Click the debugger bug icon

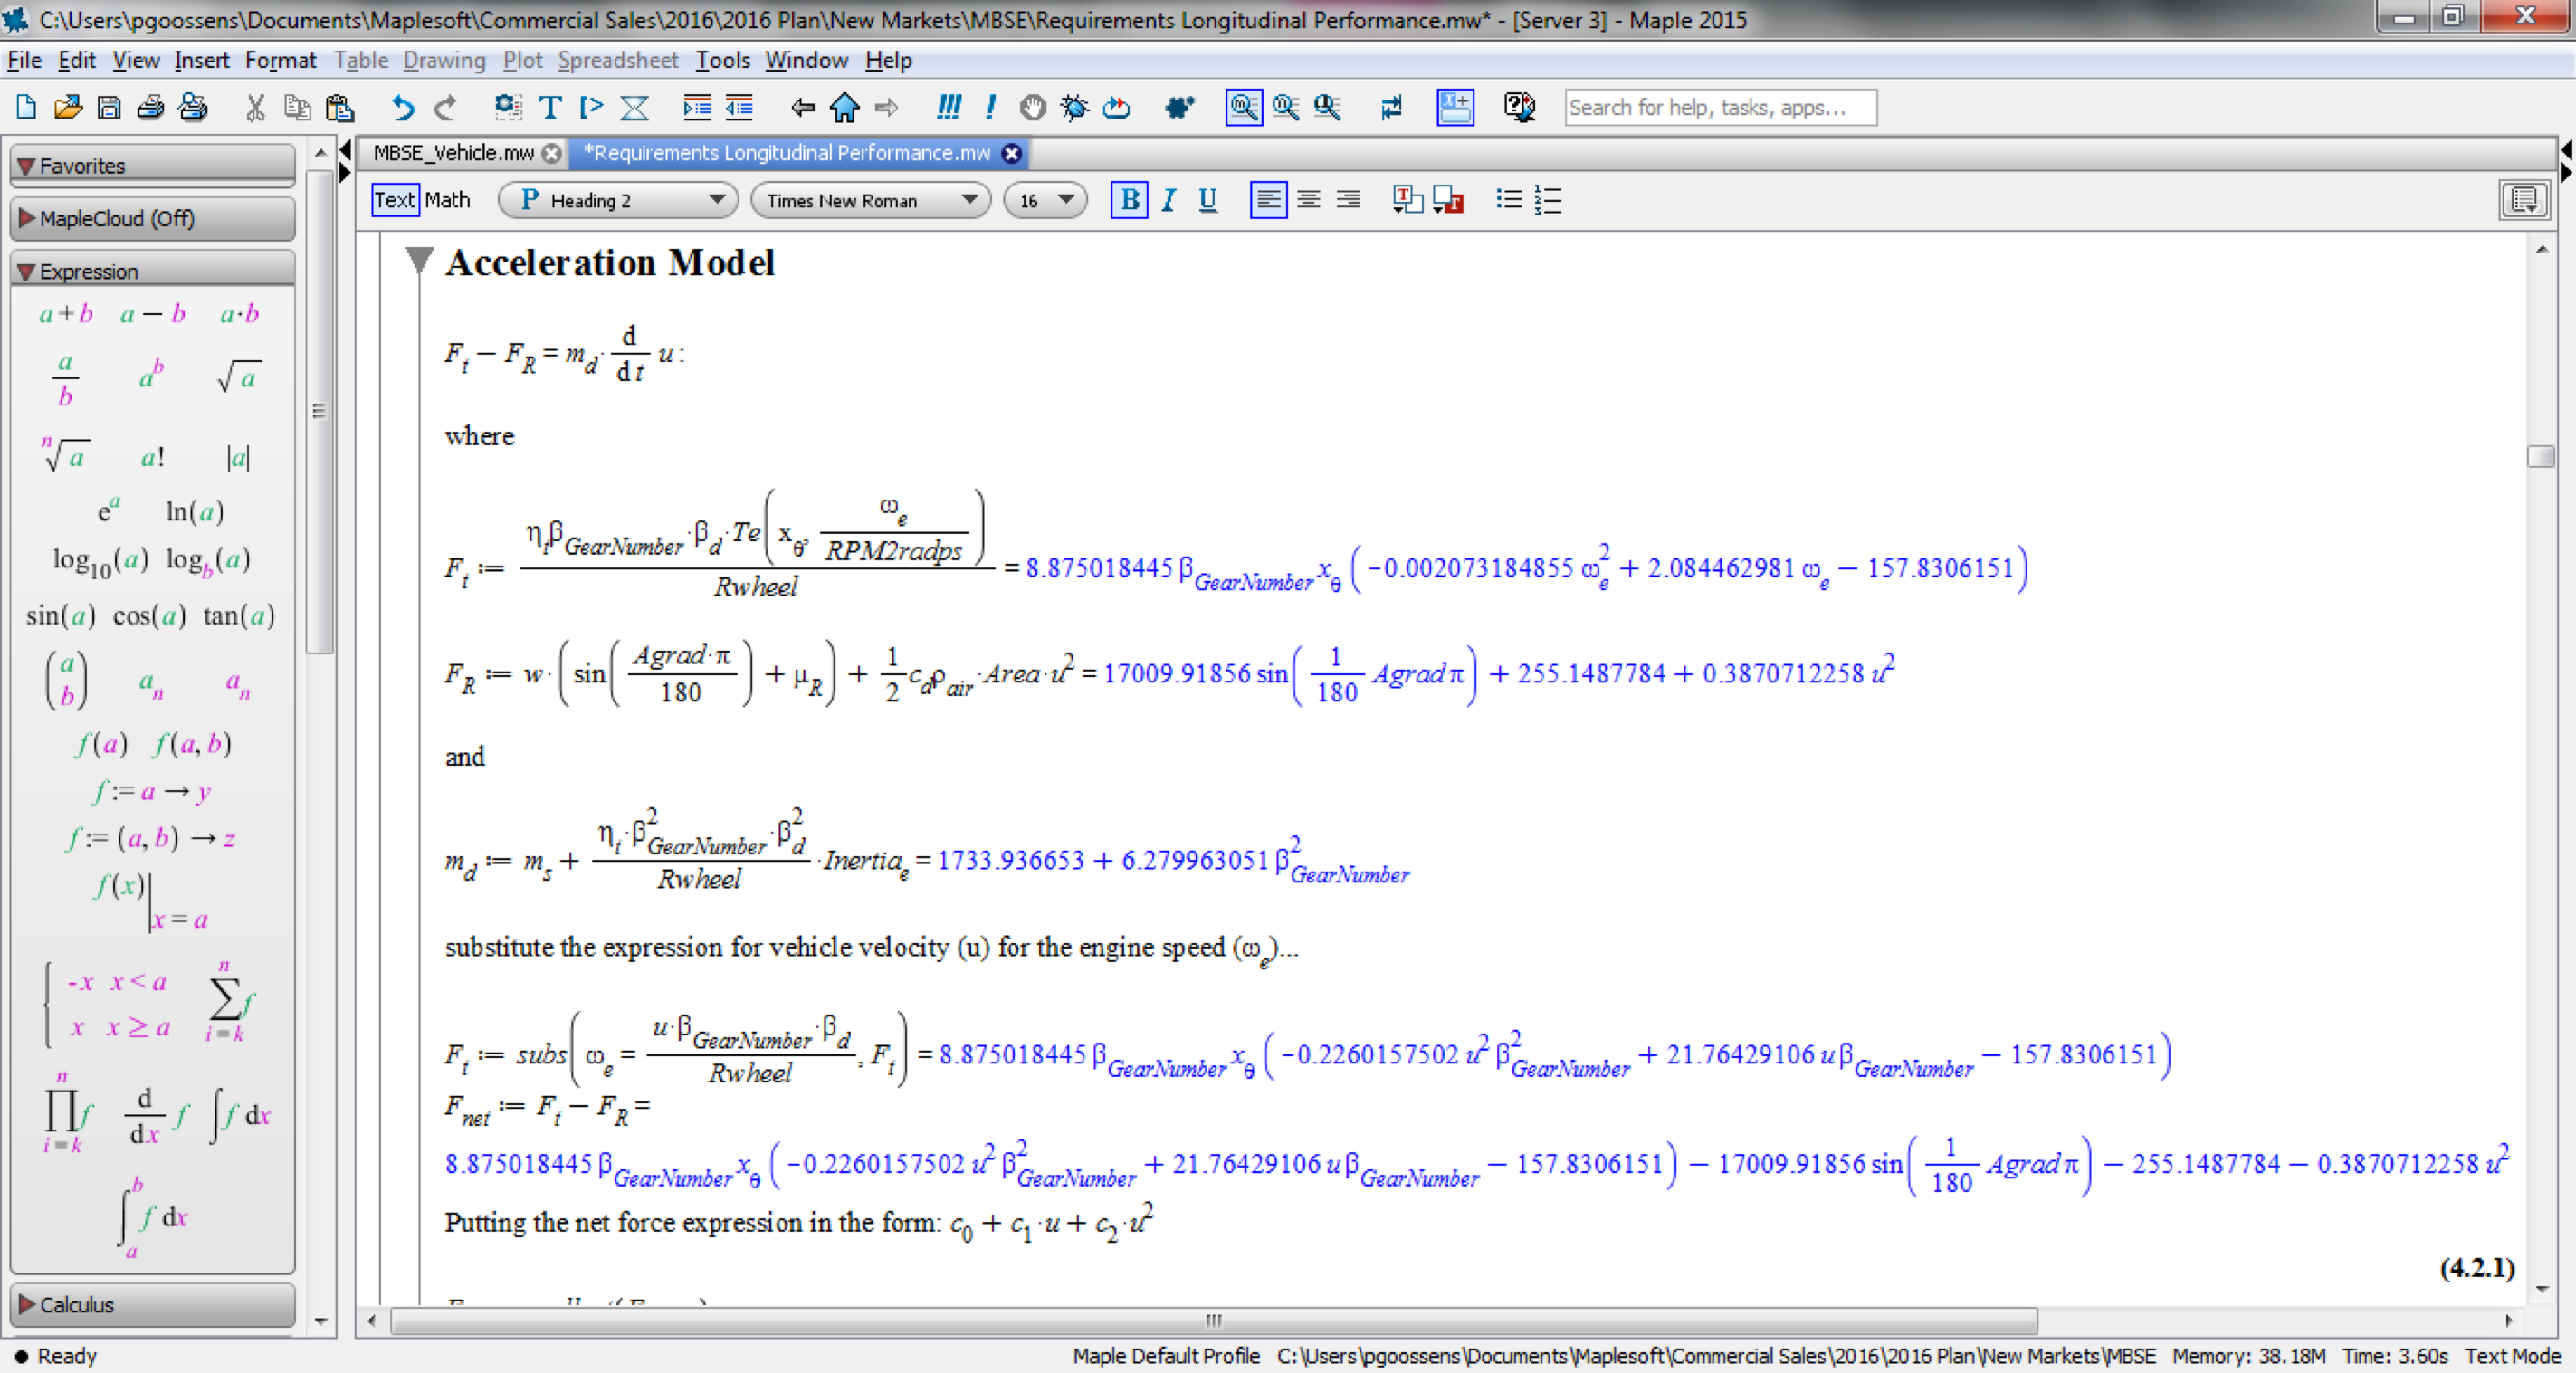[x=1075, y=107]
